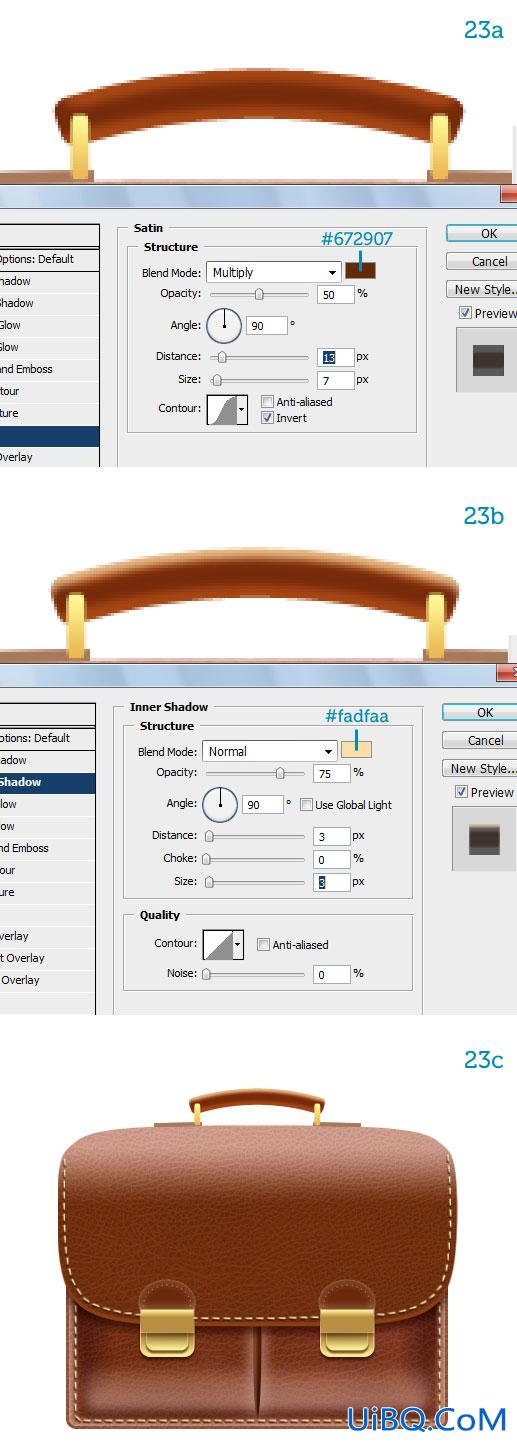Click the brown Satin color swatch

tap(360, 270)
